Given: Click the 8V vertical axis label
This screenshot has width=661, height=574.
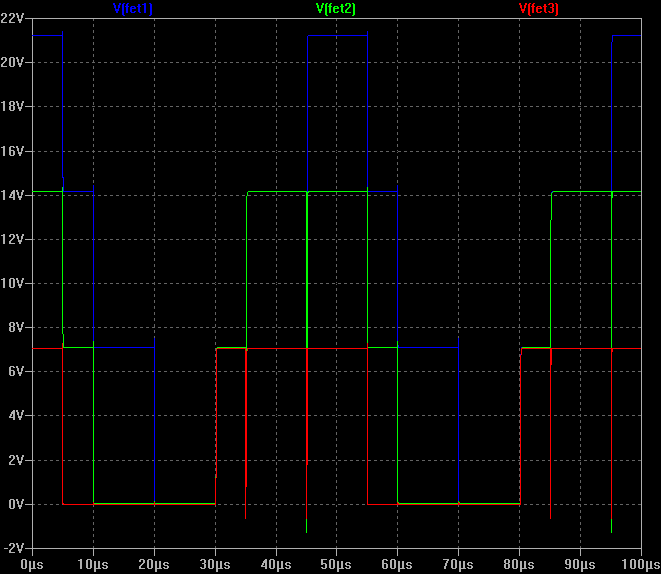Looking at the screenshot, I should (16, 327).
